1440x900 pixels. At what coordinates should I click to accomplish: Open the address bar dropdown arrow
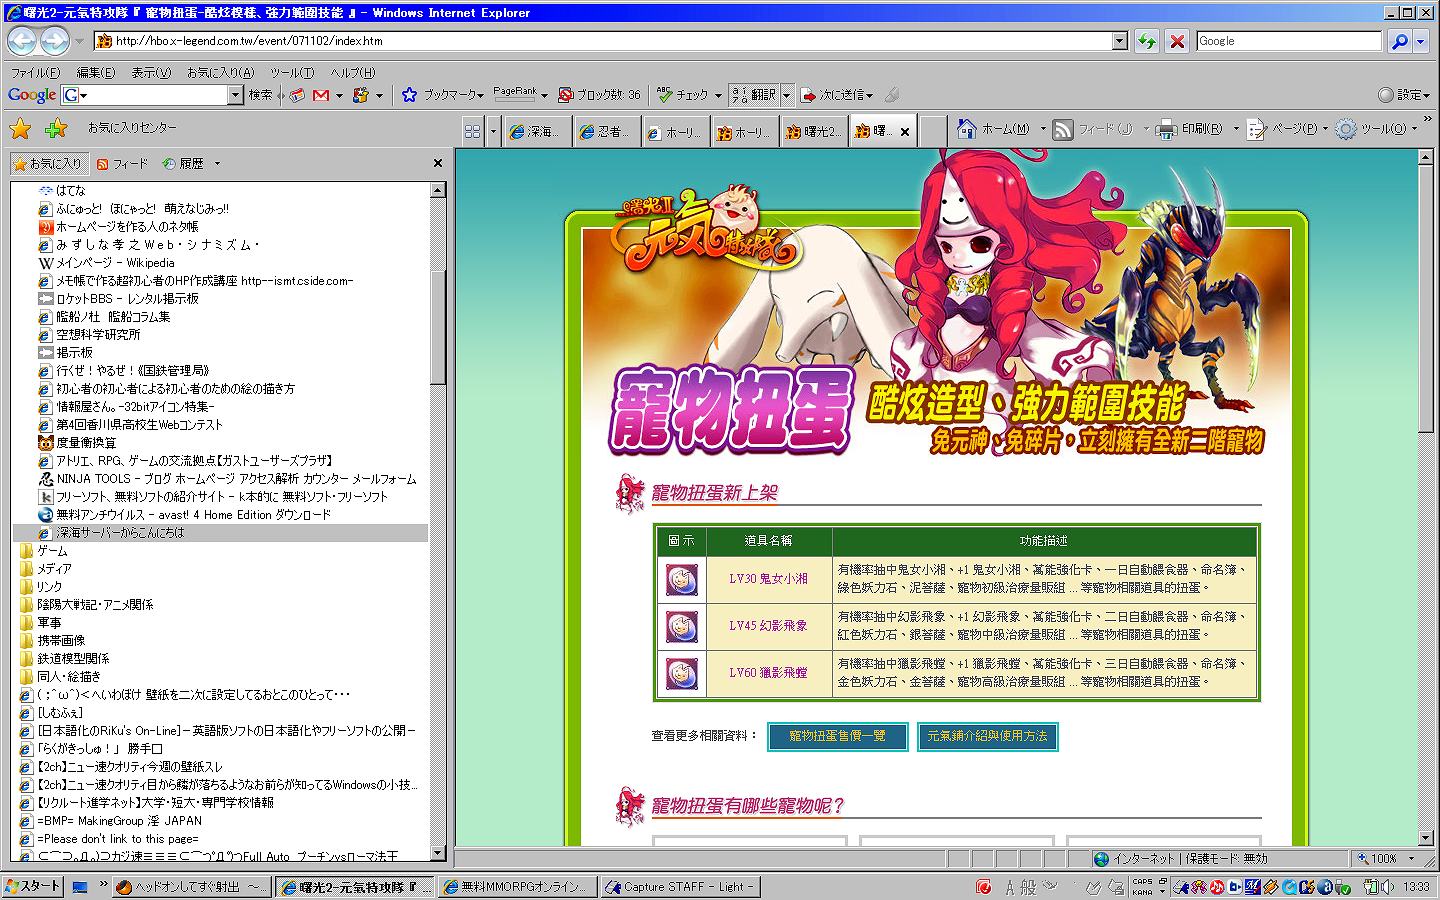(x=1120, y=41)
